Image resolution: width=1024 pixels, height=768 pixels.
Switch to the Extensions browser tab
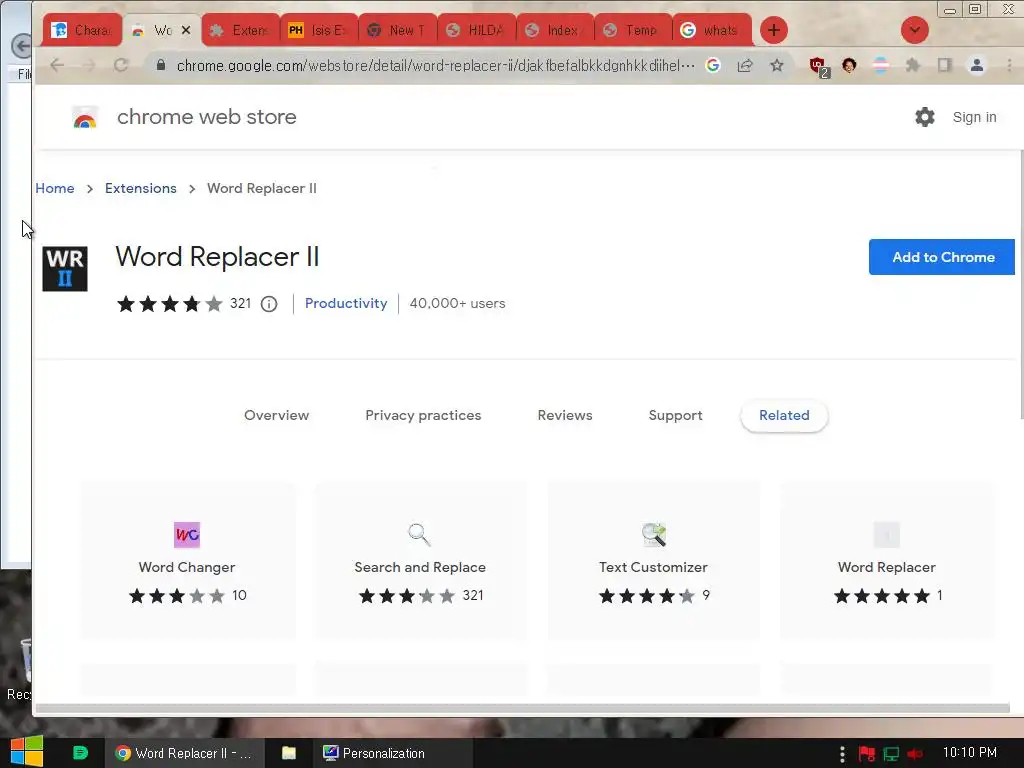tap(241, 30)
